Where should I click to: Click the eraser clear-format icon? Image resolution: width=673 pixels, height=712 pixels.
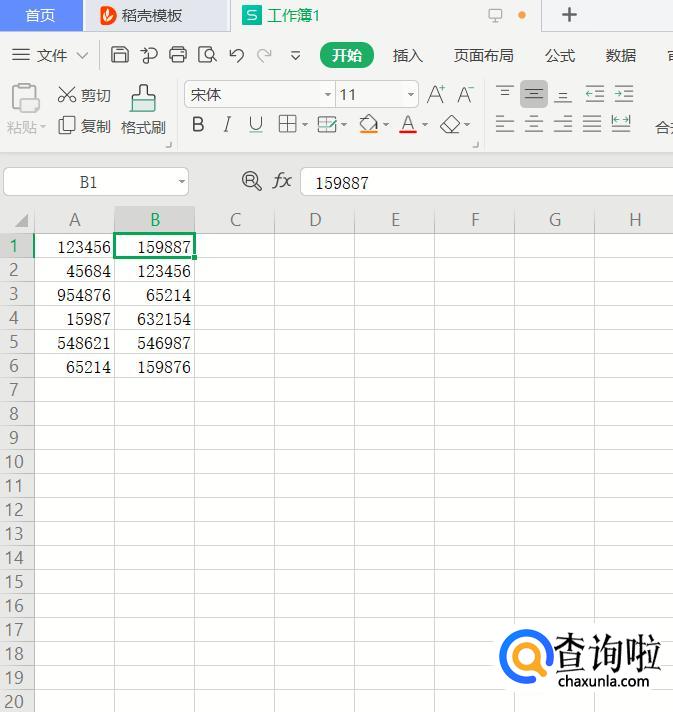coord(451,125)
